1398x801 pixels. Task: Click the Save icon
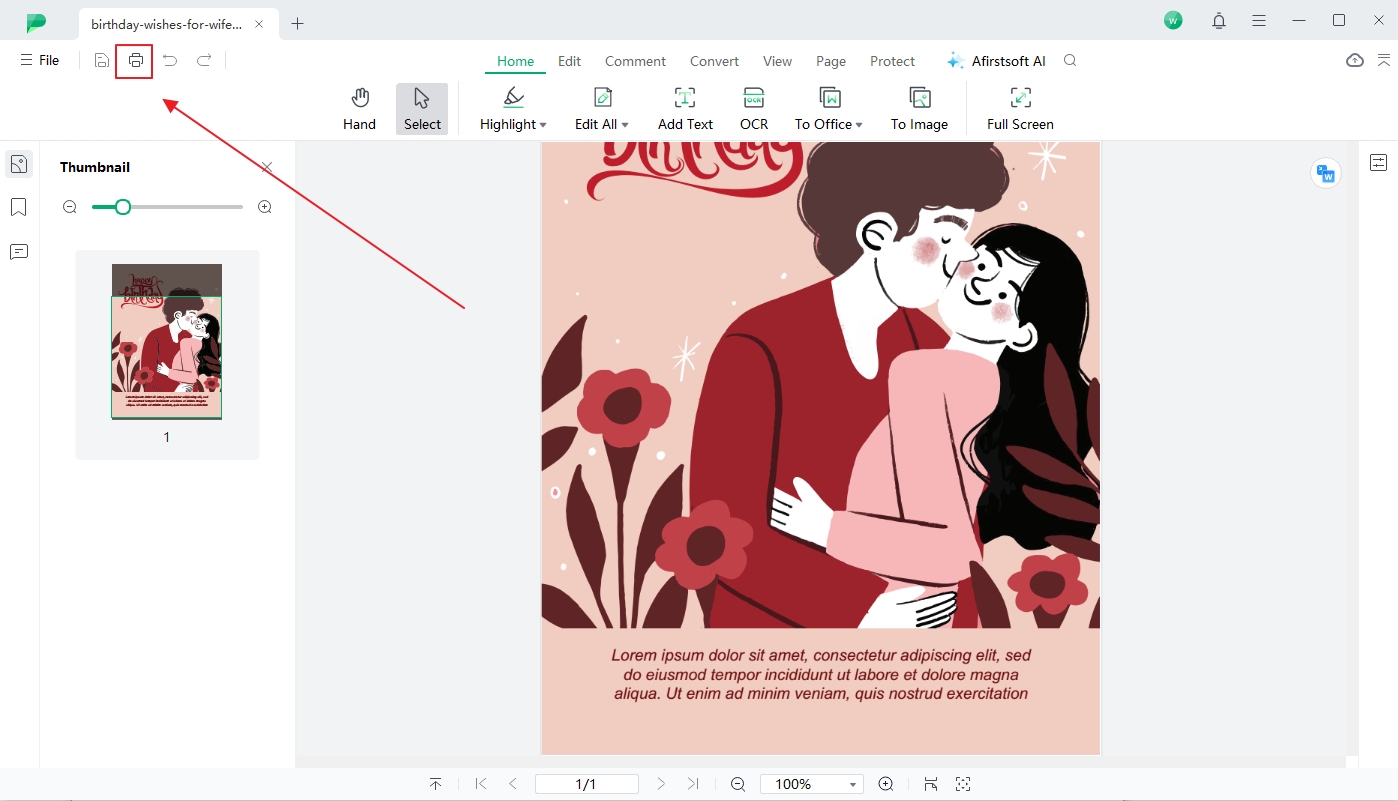pyautogui.click(x=101, y=61)
